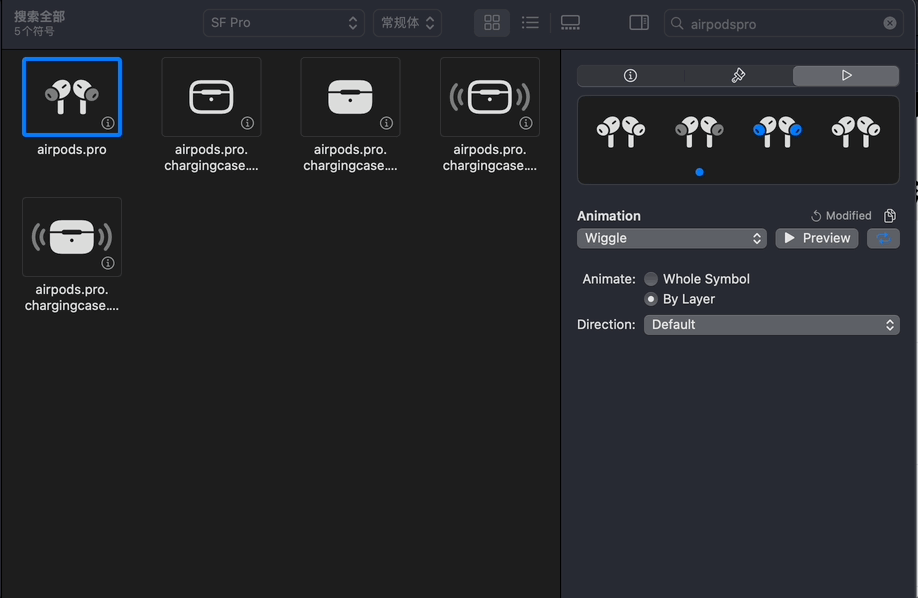Click the airpods.pro name label

tap(72, 149)
